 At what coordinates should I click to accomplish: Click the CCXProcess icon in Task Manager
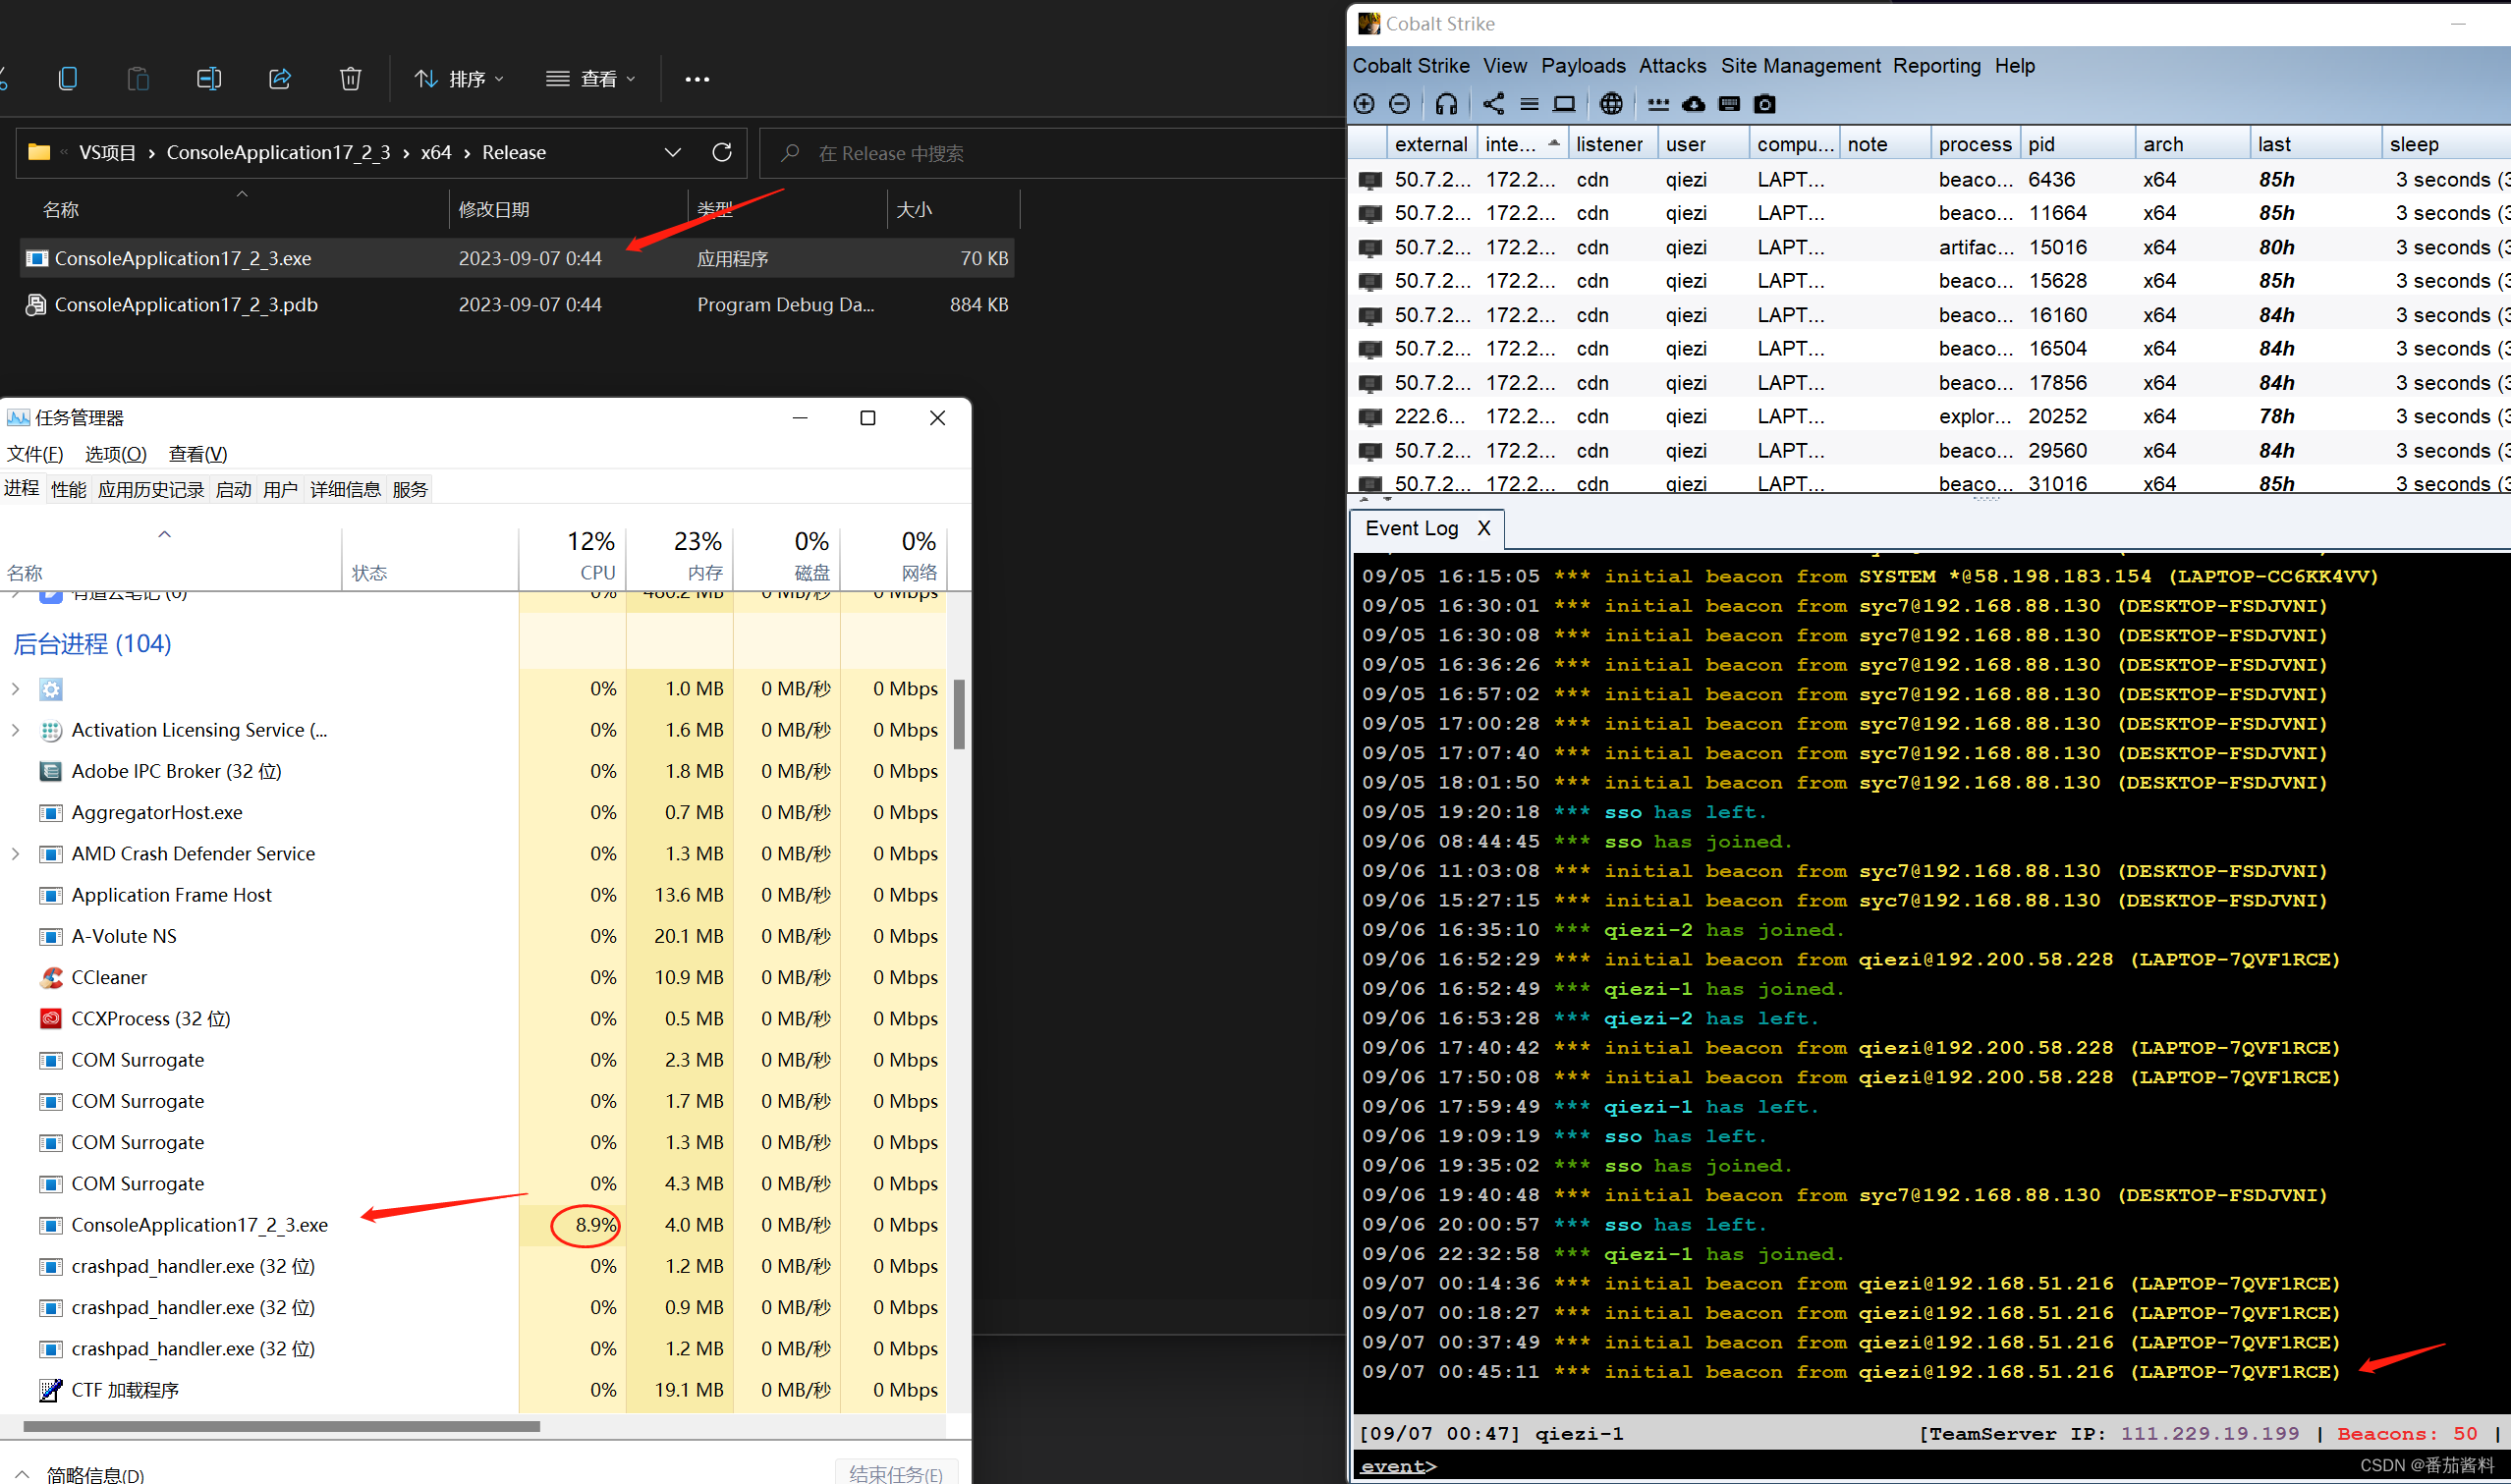tap(51, 1018)
